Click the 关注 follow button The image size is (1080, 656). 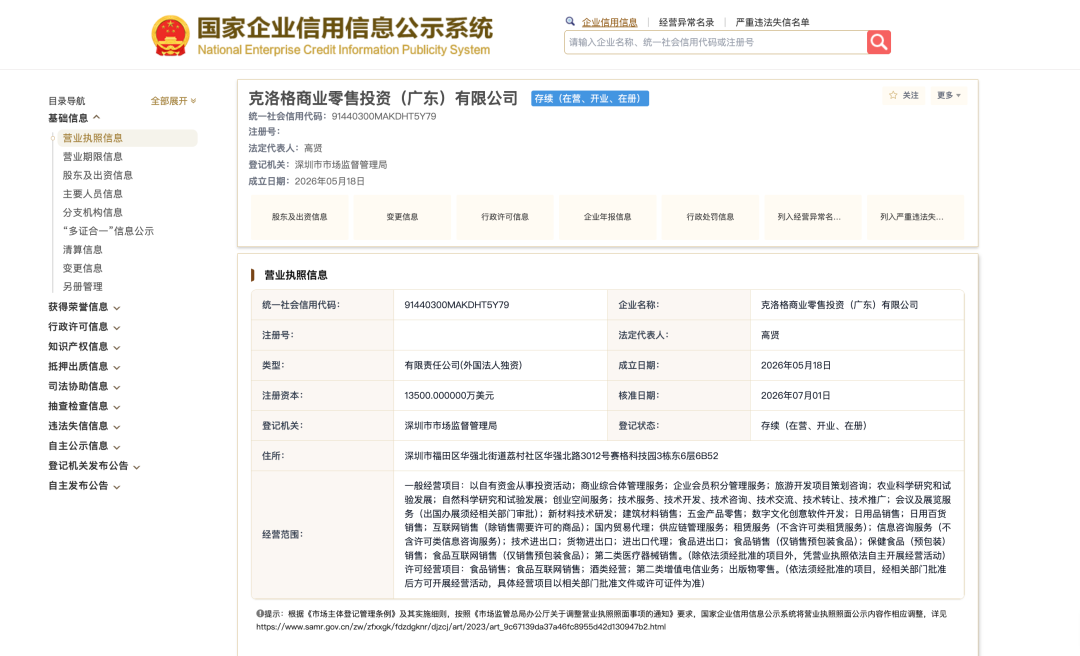[x=904, y=95]
